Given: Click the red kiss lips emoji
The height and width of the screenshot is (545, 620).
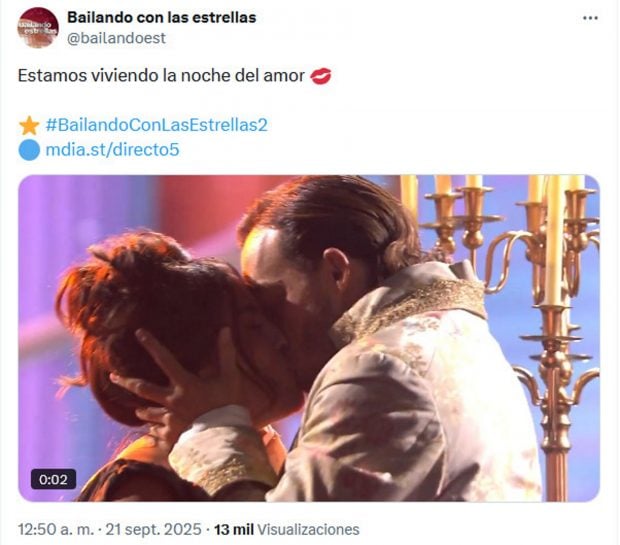Looking at the screenshot, I should point(320,76).
